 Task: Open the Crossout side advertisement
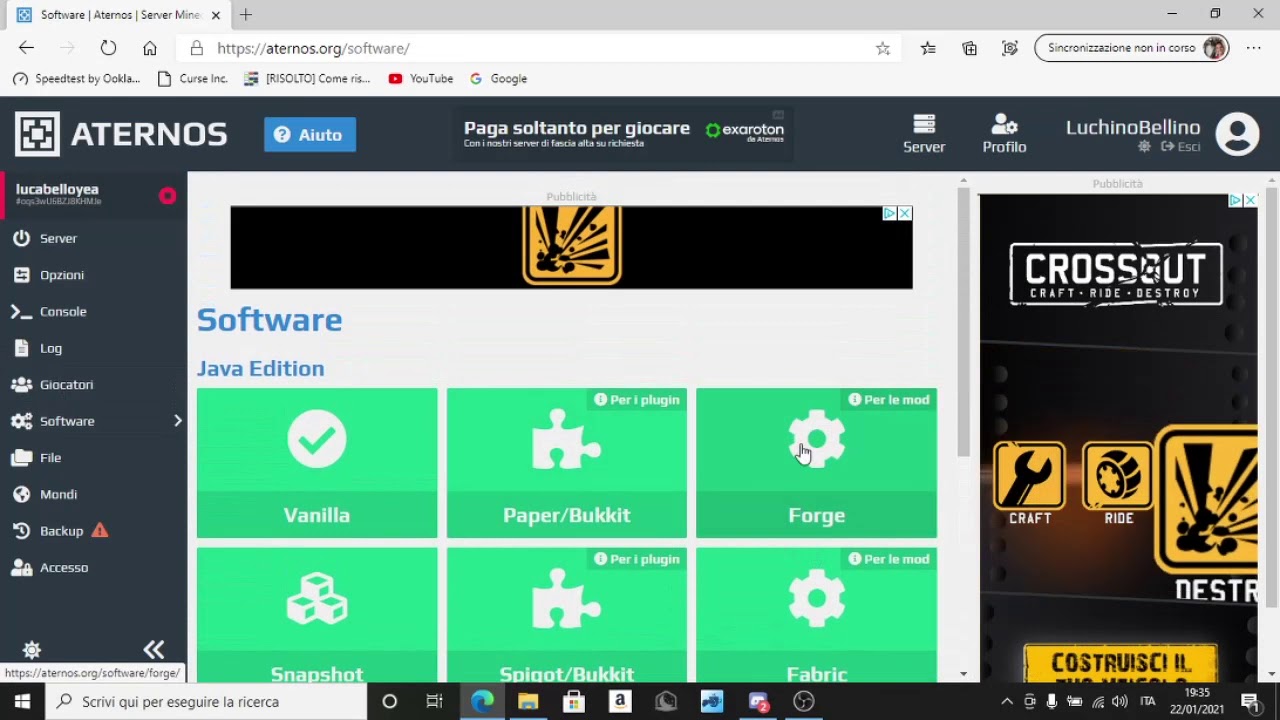(x=1118, y=440)
